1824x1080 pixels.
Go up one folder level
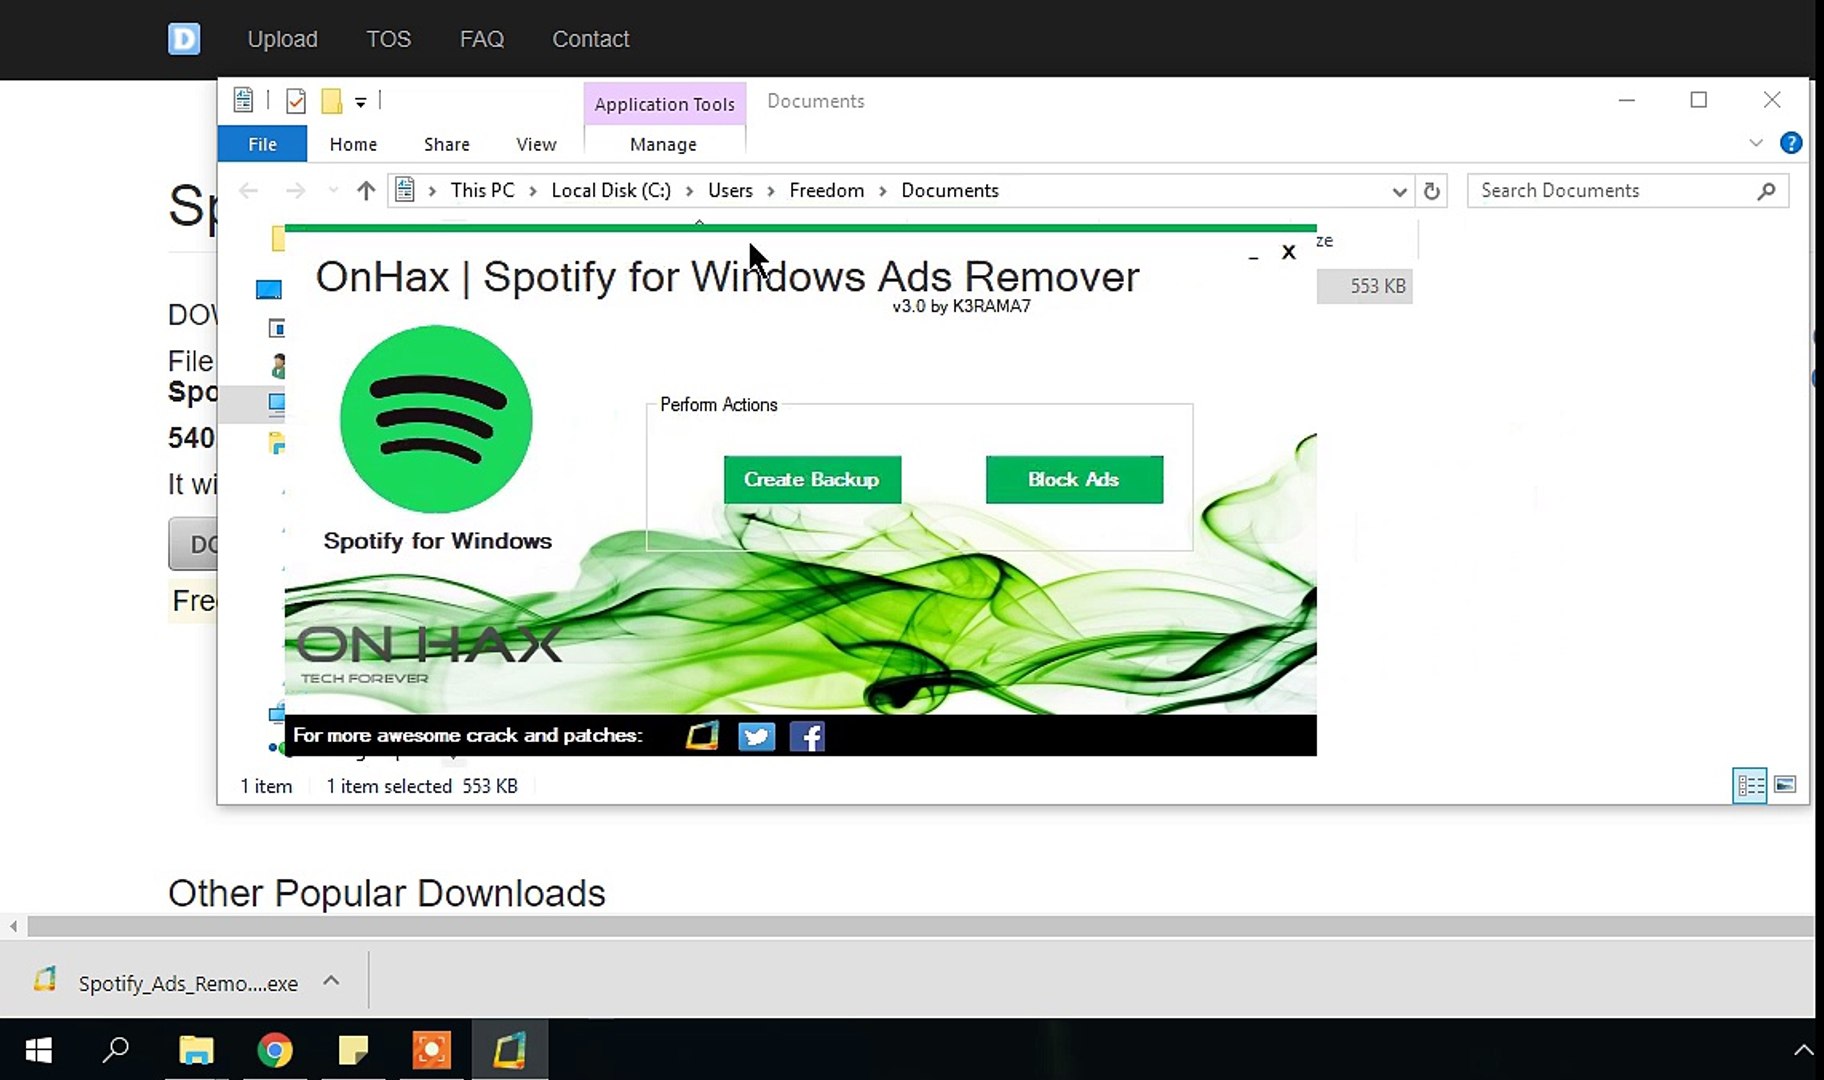366,190
